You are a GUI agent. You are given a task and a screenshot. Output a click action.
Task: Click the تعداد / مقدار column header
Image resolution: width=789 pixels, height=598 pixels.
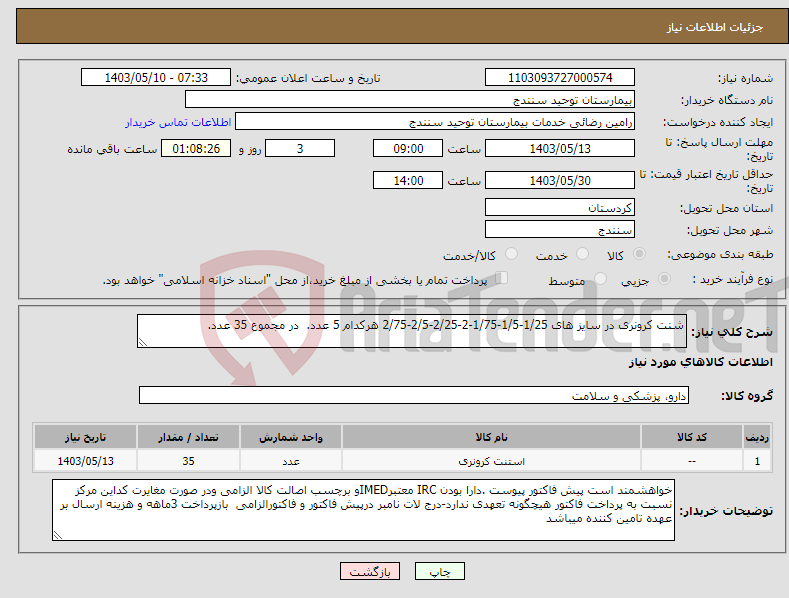[x=188, y=437]
